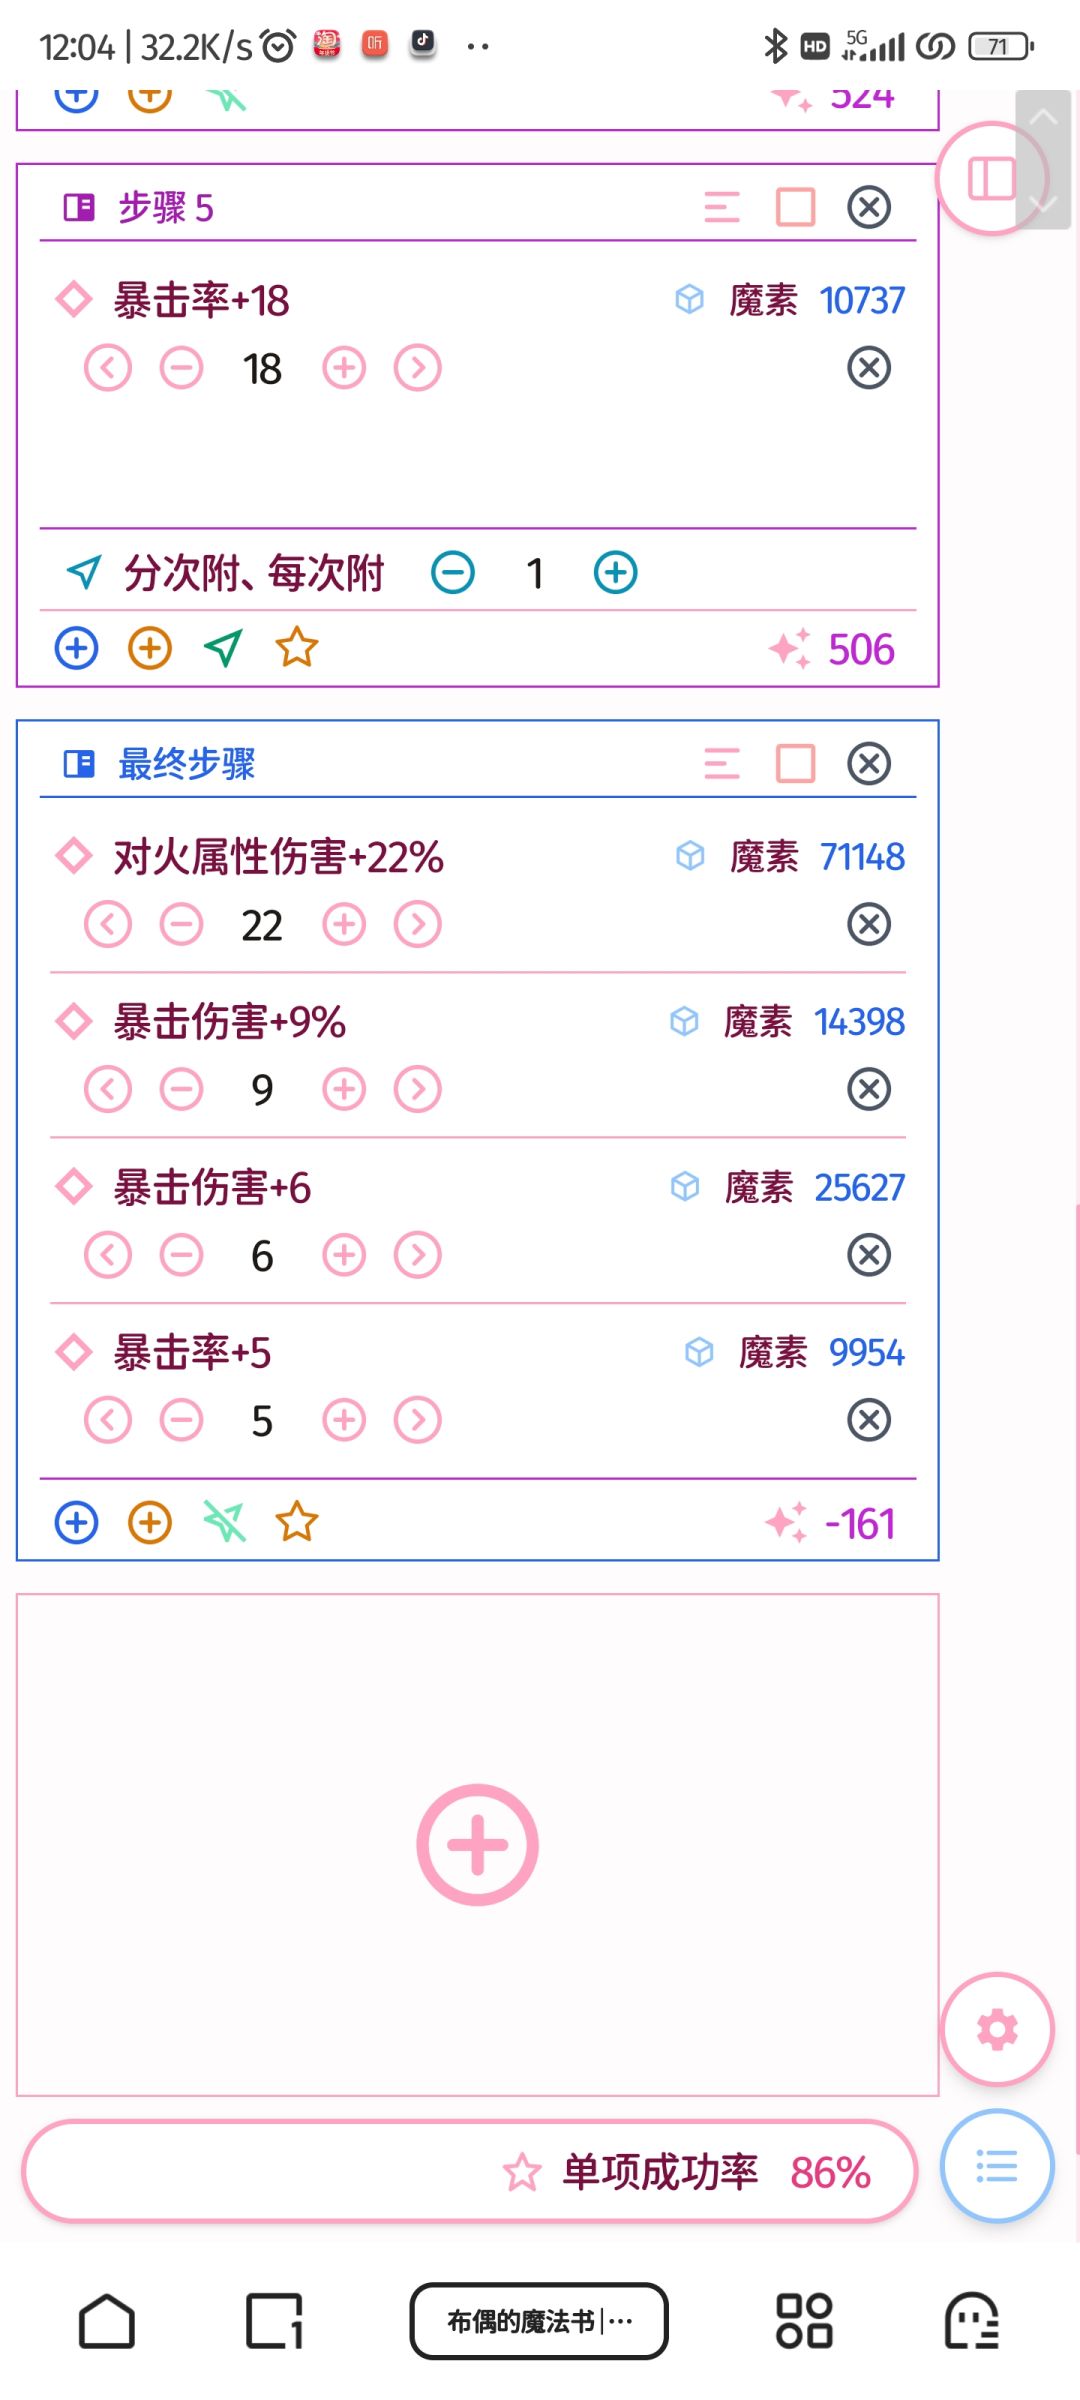Tap the 单项成功率 86% bar

click(470, 2172)
